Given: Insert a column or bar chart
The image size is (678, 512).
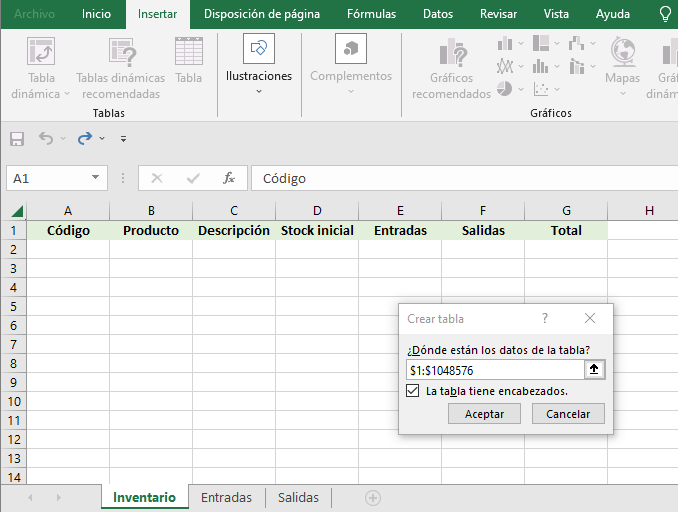Looking at the screenshot, I should [x=505, y=43].
